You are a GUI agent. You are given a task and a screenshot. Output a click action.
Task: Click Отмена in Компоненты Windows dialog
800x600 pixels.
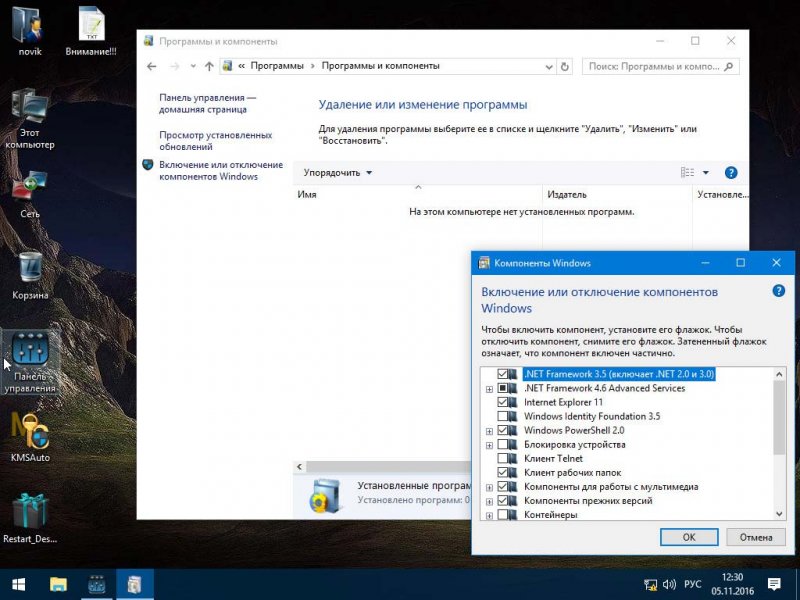click(x=756, y=537)
